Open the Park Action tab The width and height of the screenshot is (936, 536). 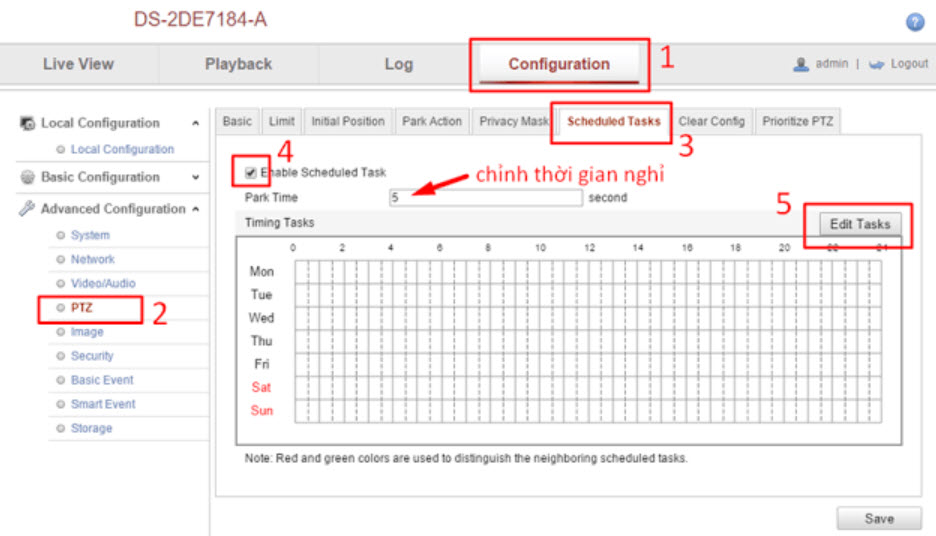click(x=432, y=121)
